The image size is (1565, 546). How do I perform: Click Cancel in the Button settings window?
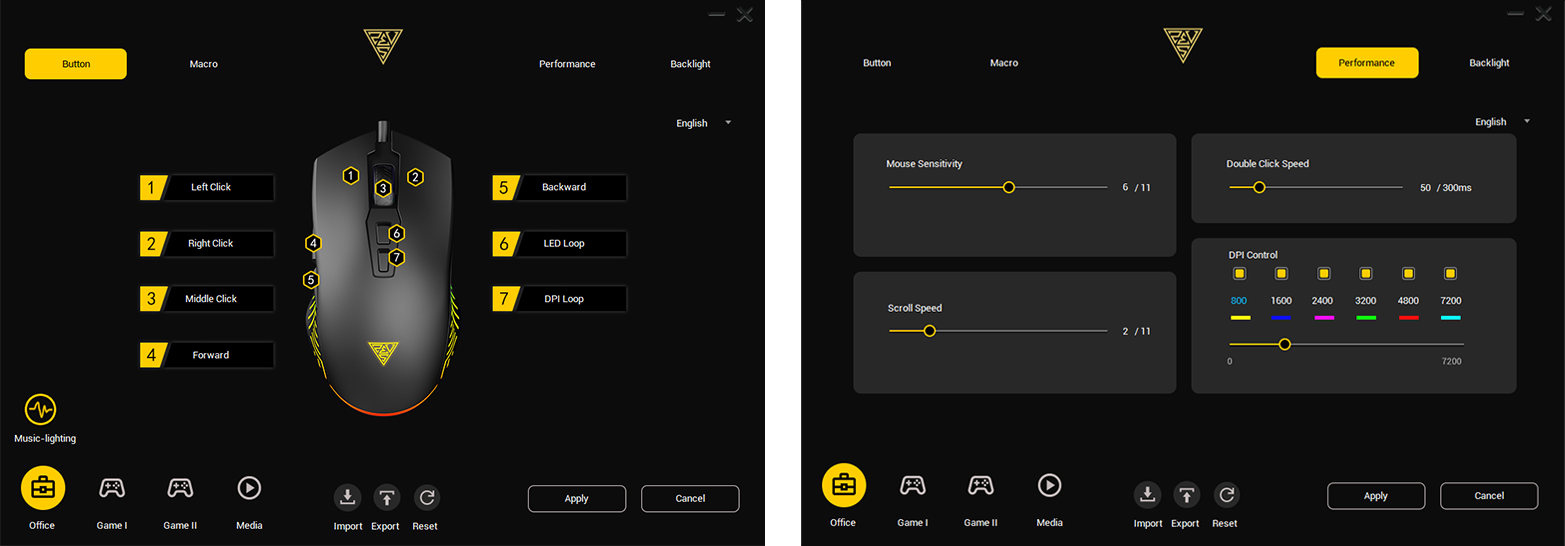[690, 498]
